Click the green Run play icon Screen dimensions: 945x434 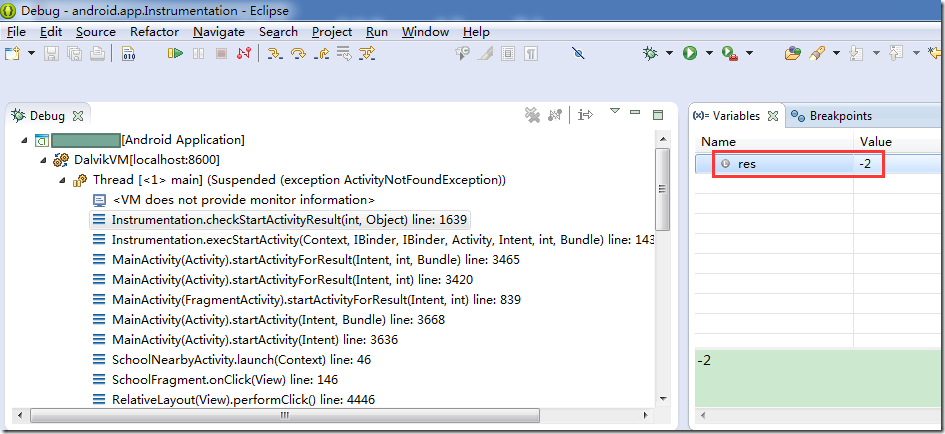[690, 54]
